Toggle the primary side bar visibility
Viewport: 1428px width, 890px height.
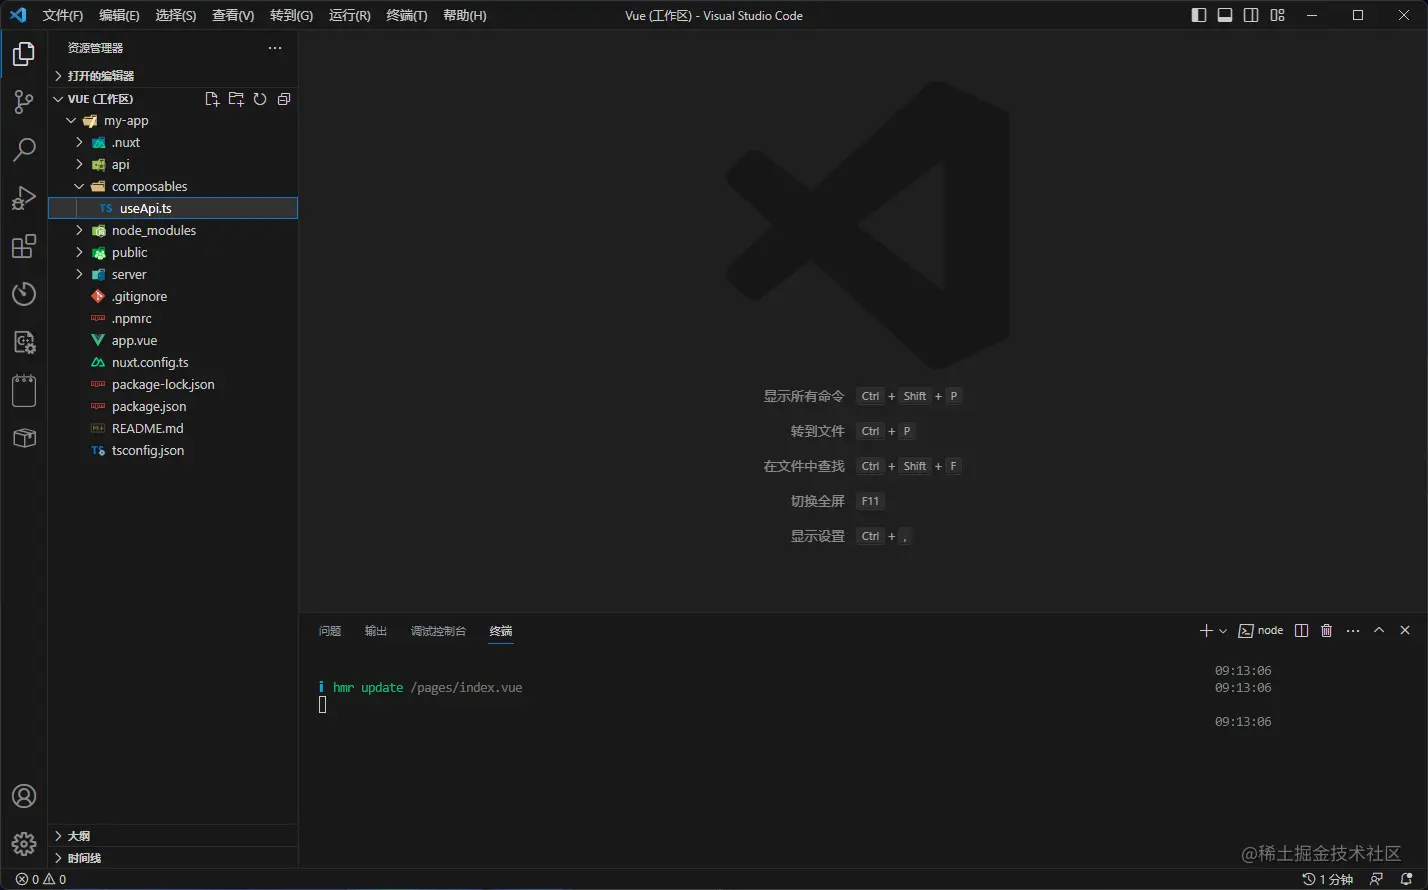pos(1199,15)
